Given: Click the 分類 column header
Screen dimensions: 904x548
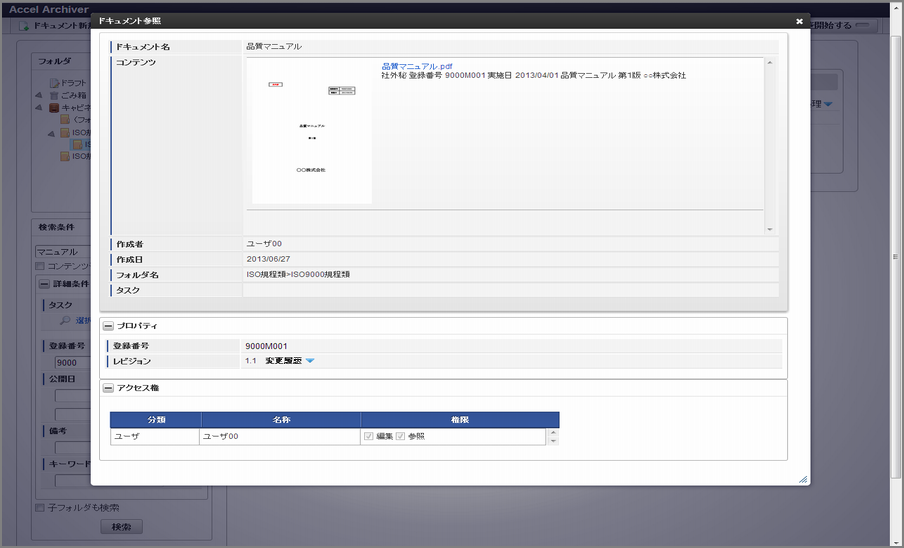Looking at the screenshot, I should pyautogui.click(x=156, y=420).
